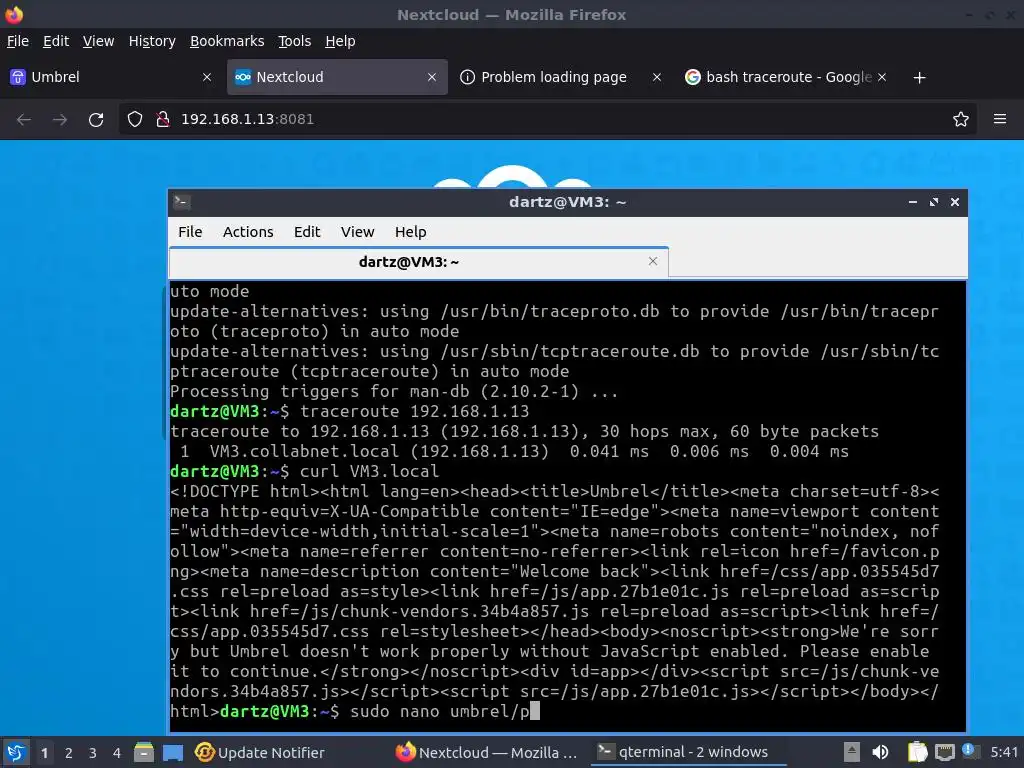Open Firefox History menu
Viewport: 1024px width, 768px height.
pyautogui.click(x=152, y=41)
